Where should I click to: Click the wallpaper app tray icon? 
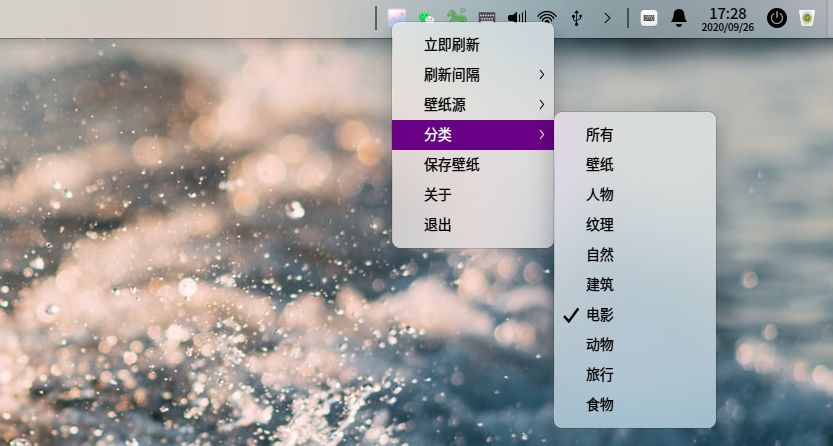[x=398, y=18]
